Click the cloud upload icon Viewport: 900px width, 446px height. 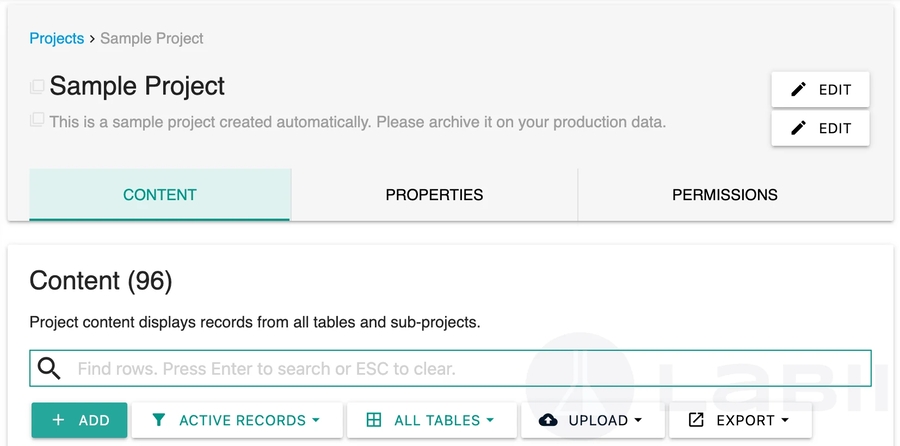(x=548, y=421)
